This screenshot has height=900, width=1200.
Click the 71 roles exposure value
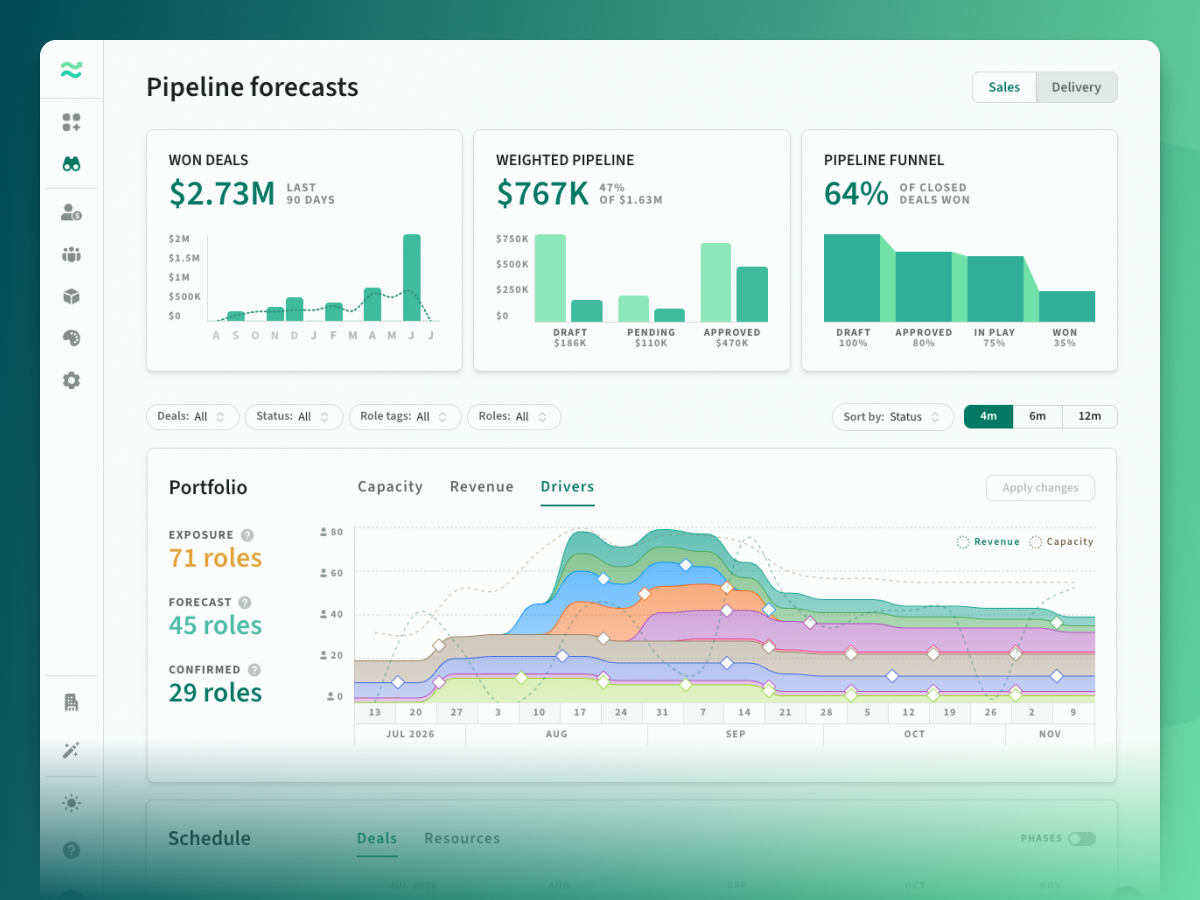[216, 558]
